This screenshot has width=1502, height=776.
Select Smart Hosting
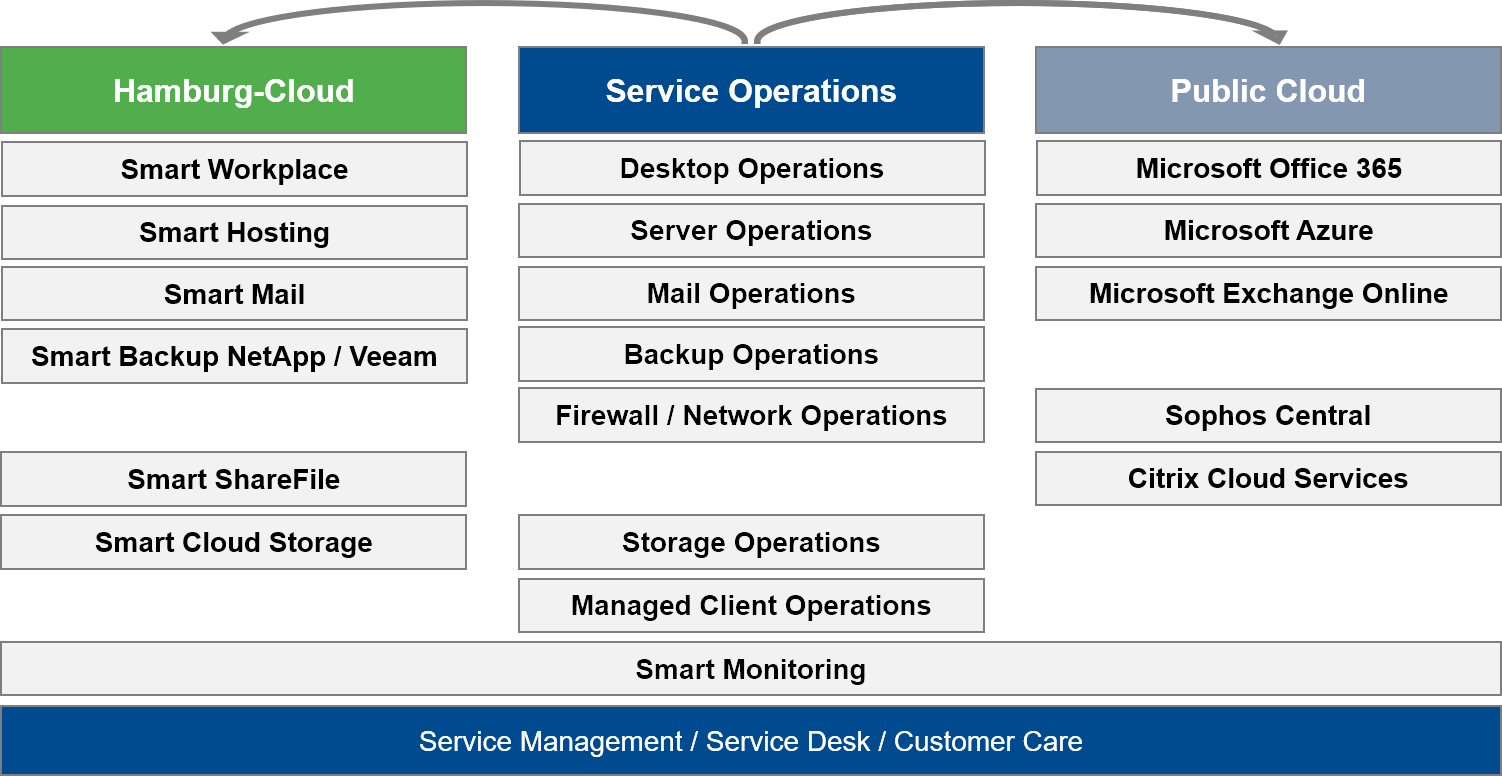click(x=234, y=232)
